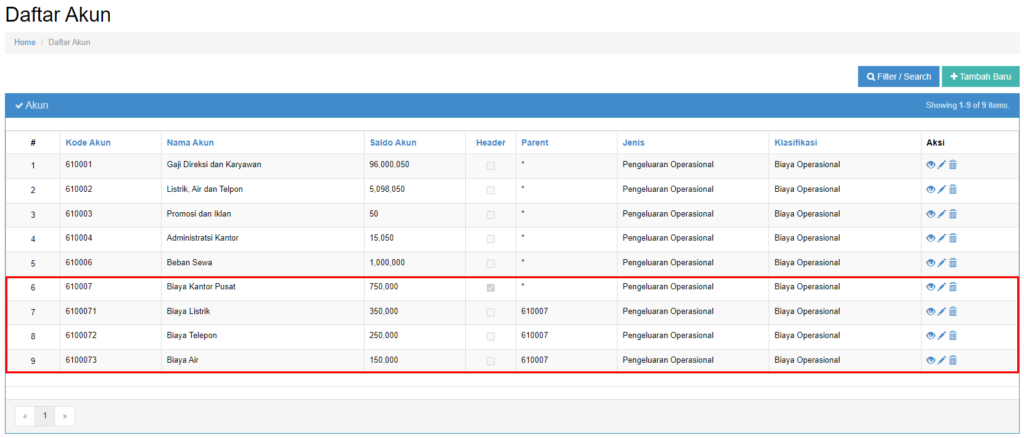Toggle Header checkbox for Biaya Kantor Pusat

point(490,287)
